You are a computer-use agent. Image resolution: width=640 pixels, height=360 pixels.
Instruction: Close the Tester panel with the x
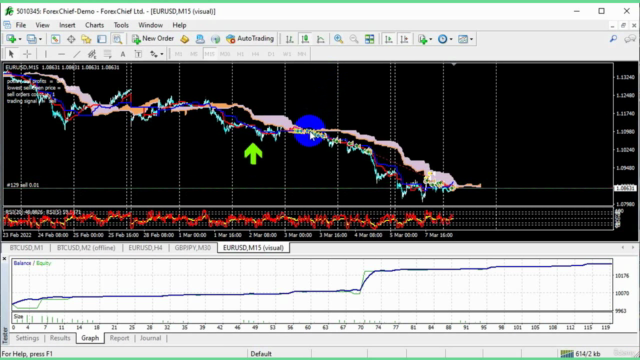point(4,259)
